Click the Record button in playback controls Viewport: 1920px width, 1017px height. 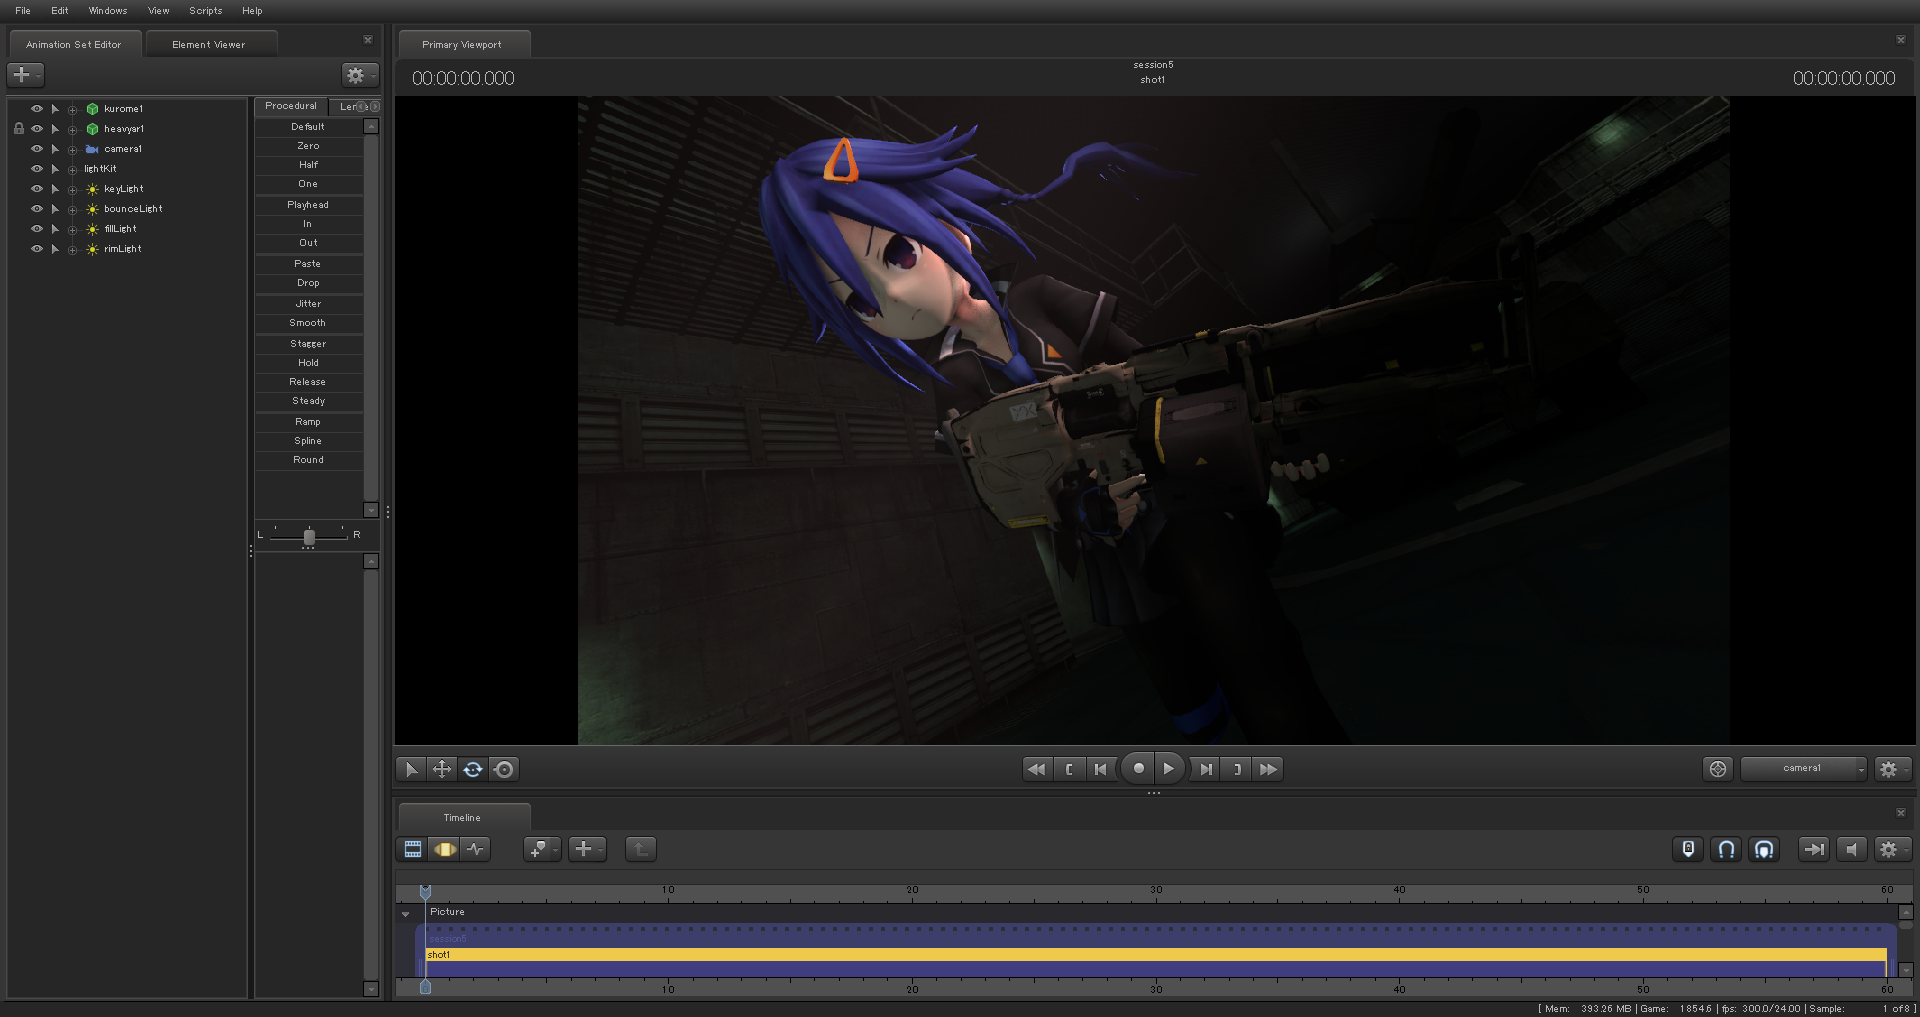pyautogui.click(x=1138, y=769)
